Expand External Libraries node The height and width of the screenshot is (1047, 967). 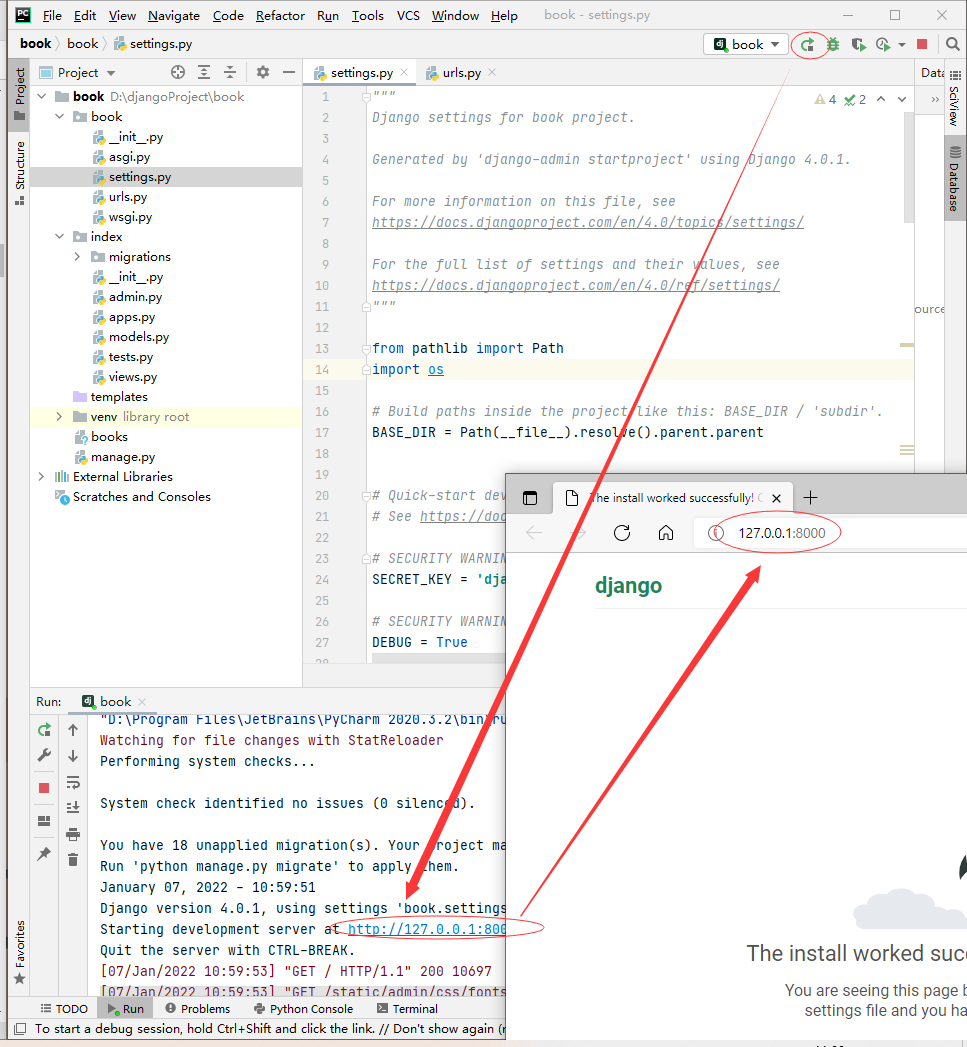coord(41,477)
